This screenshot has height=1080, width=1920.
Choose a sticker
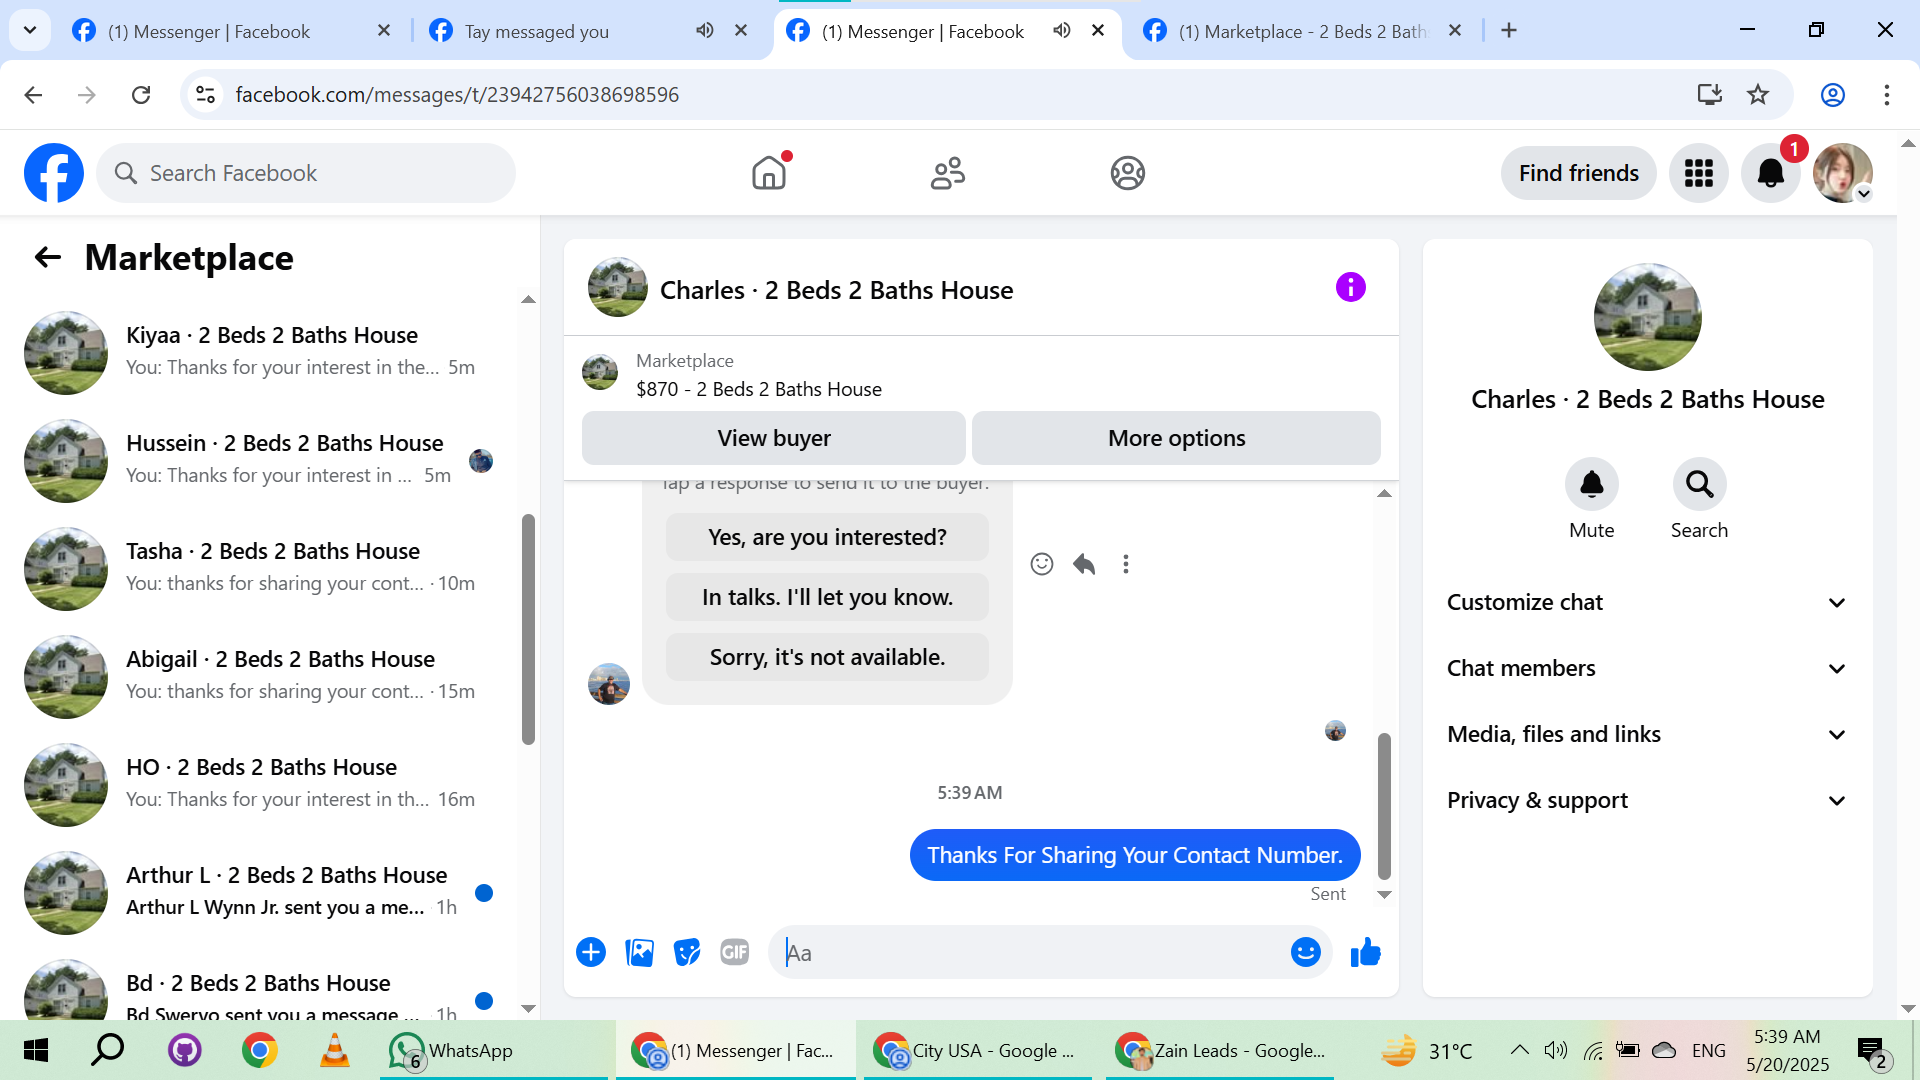687,952
